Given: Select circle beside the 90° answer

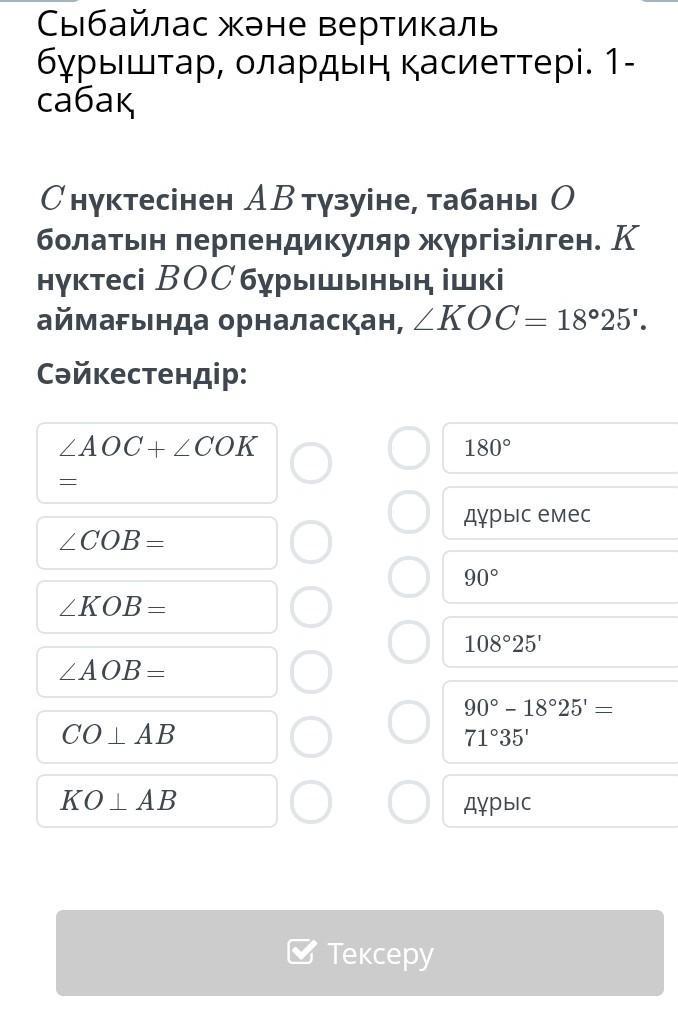Looking at the screenshot, I should click(x=409, y=577).
